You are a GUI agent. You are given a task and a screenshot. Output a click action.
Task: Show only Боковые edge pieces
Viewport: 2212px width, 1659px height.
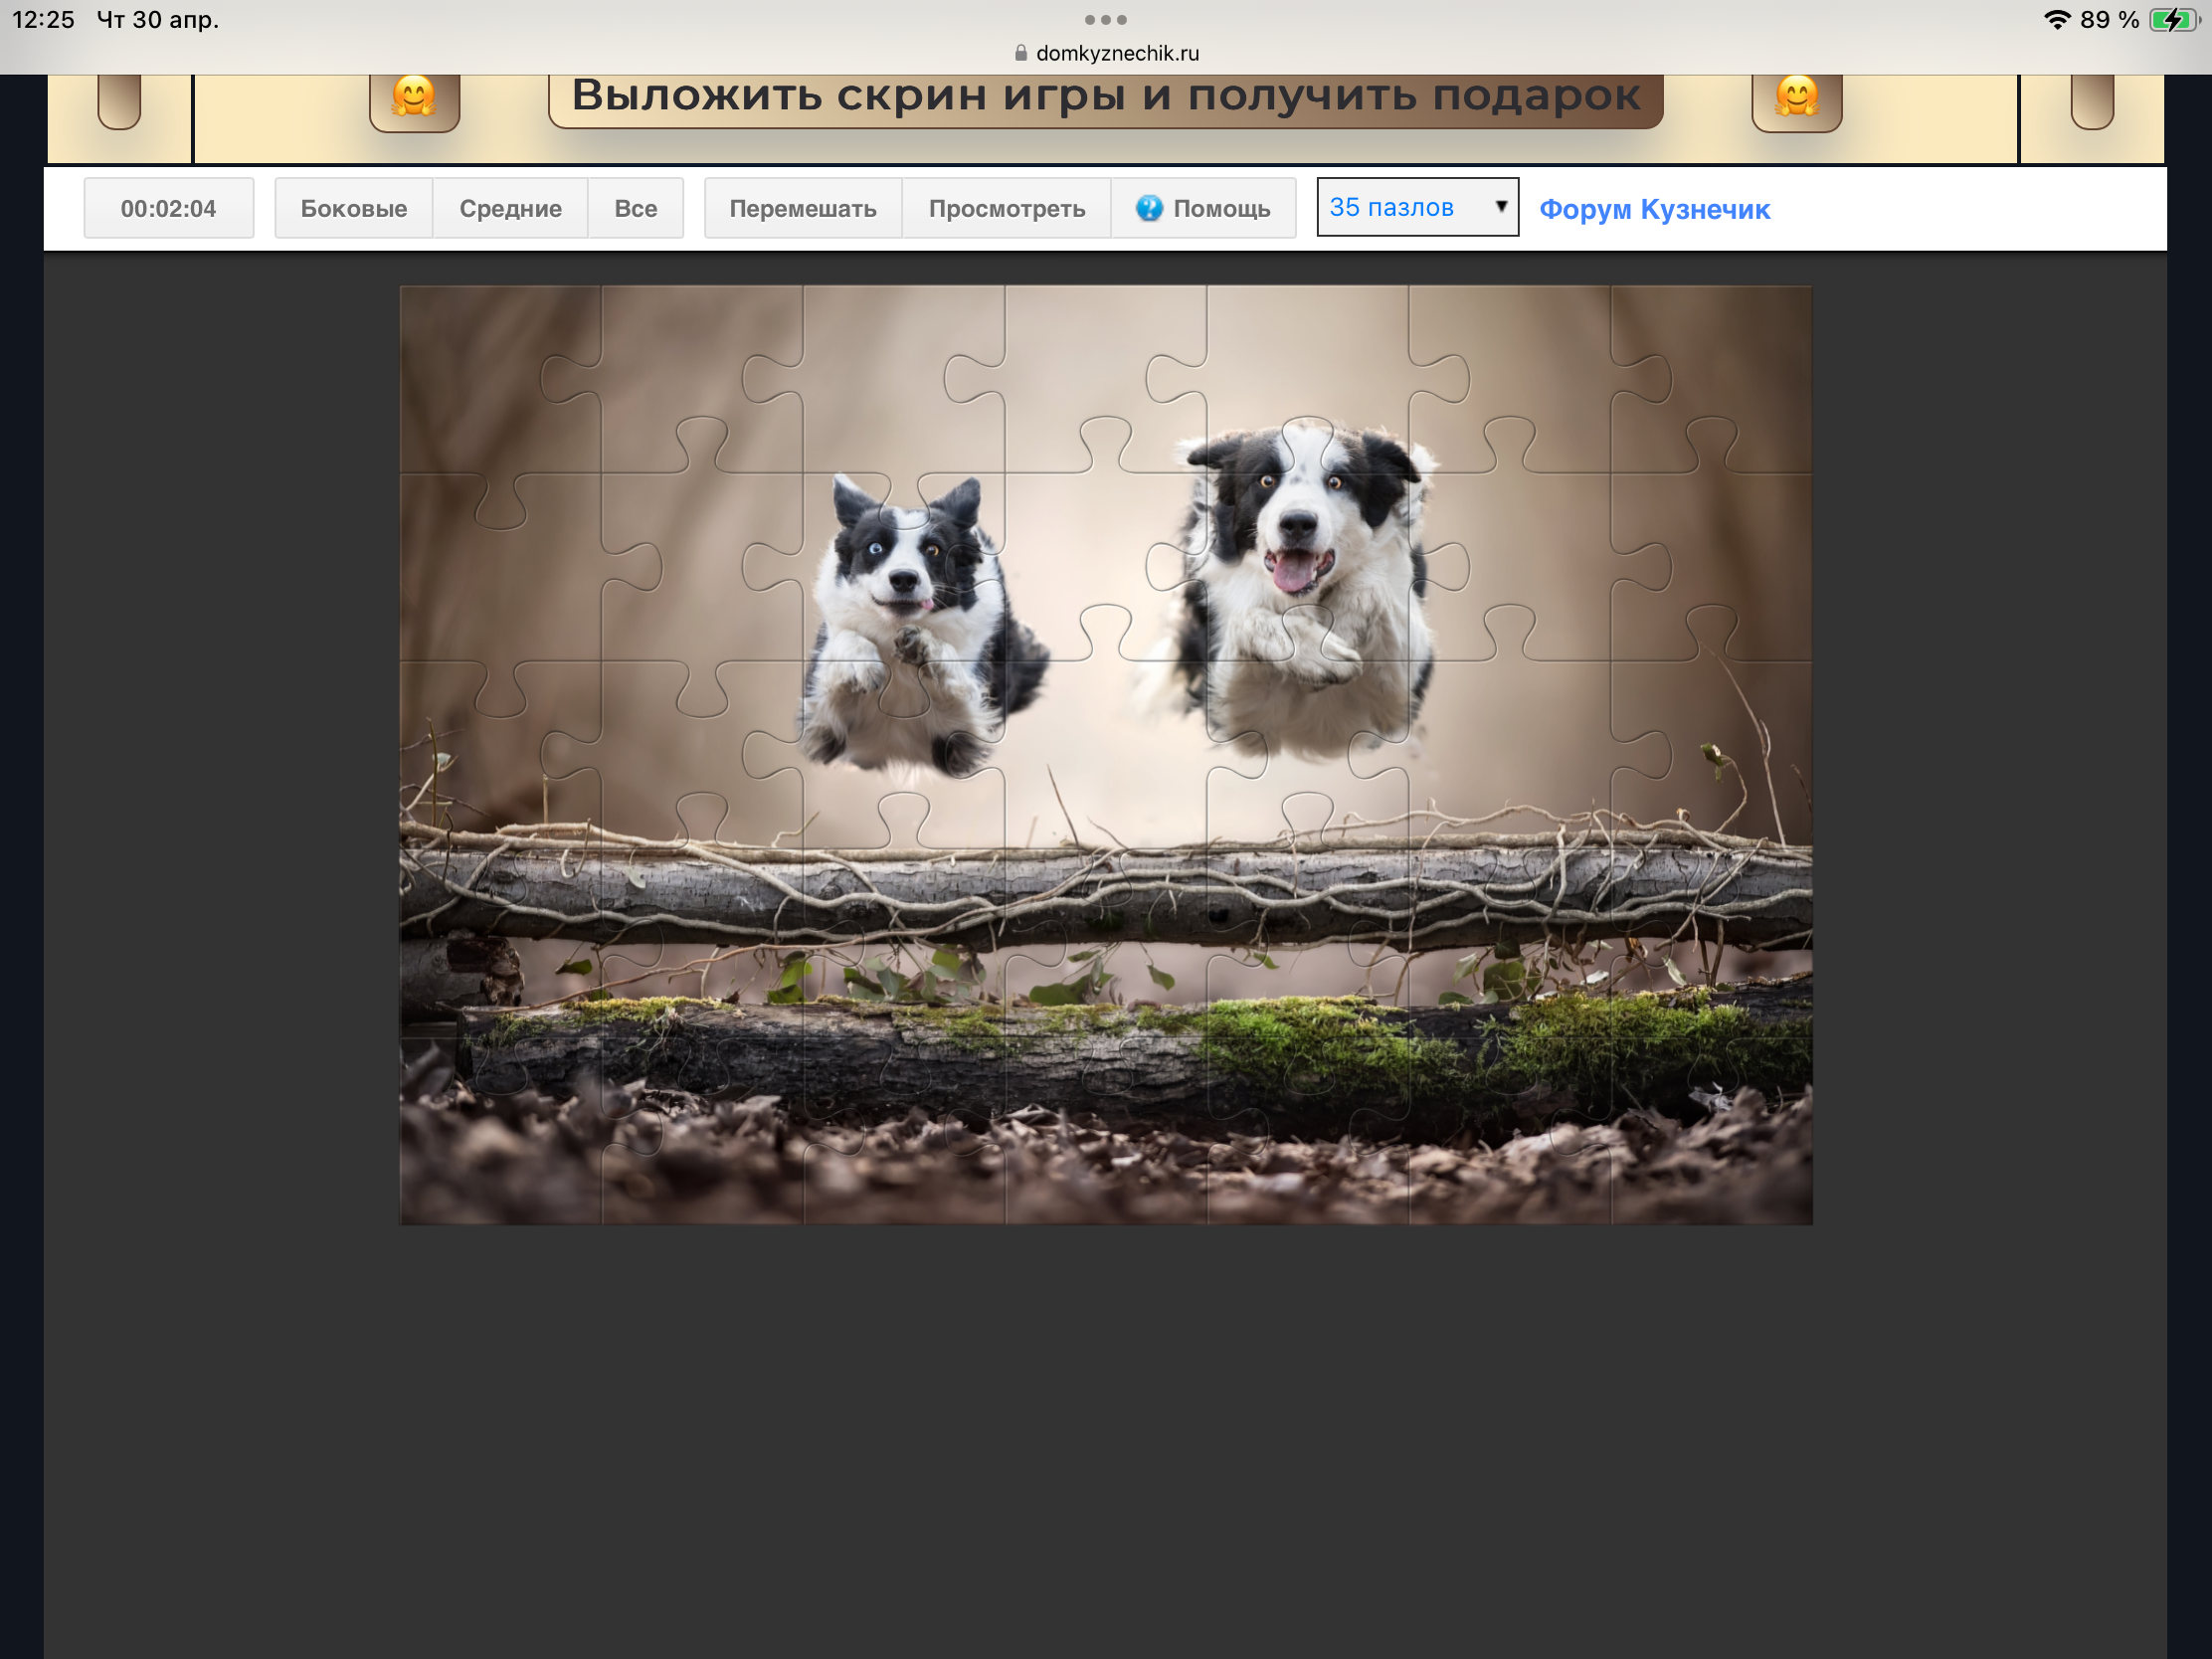(x=354, y=208)
